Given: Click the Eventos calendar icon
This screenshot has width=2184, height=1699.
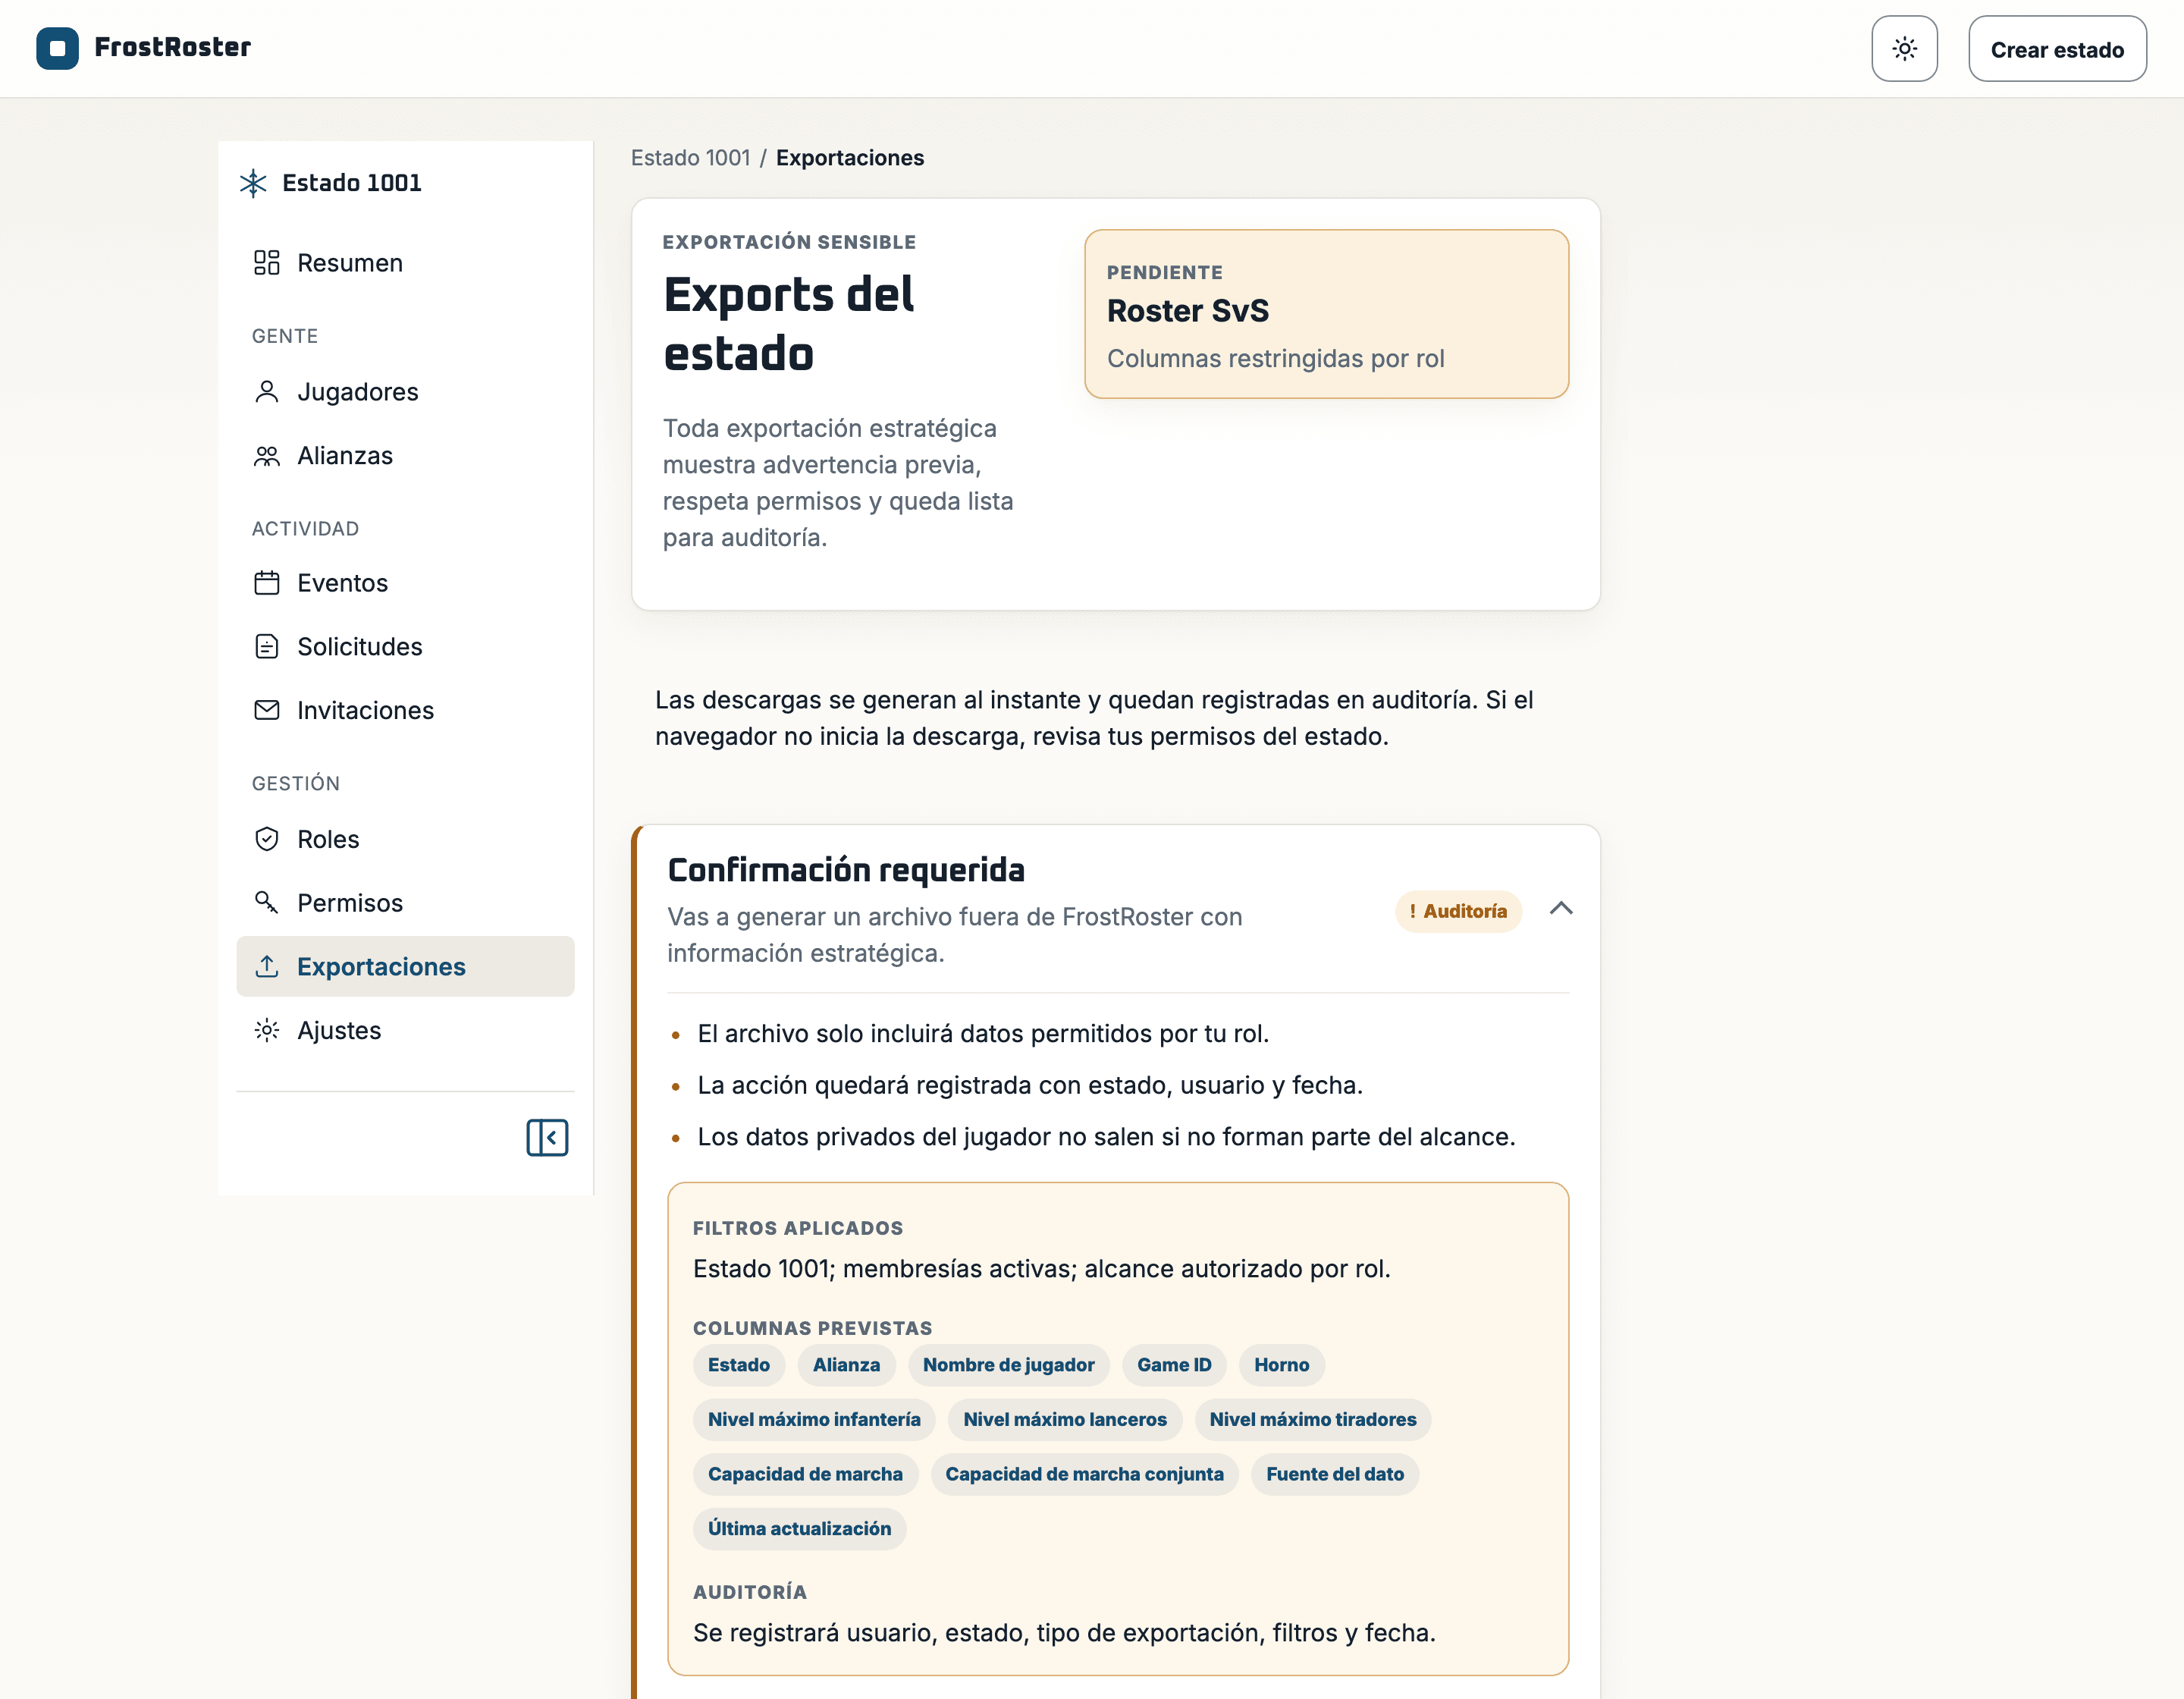Looking at the screenshot, I should click(x=266, y=583).
